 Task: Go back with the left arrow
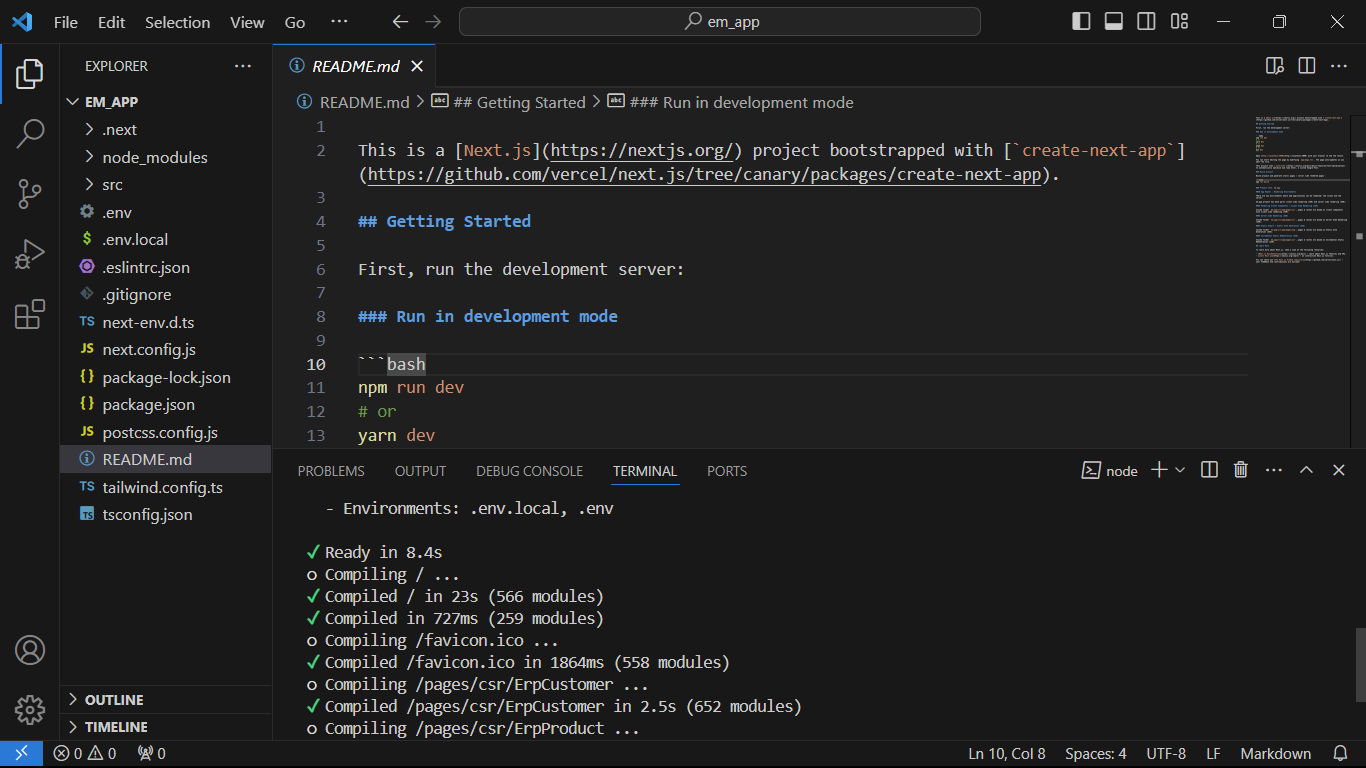pos(400,22)
